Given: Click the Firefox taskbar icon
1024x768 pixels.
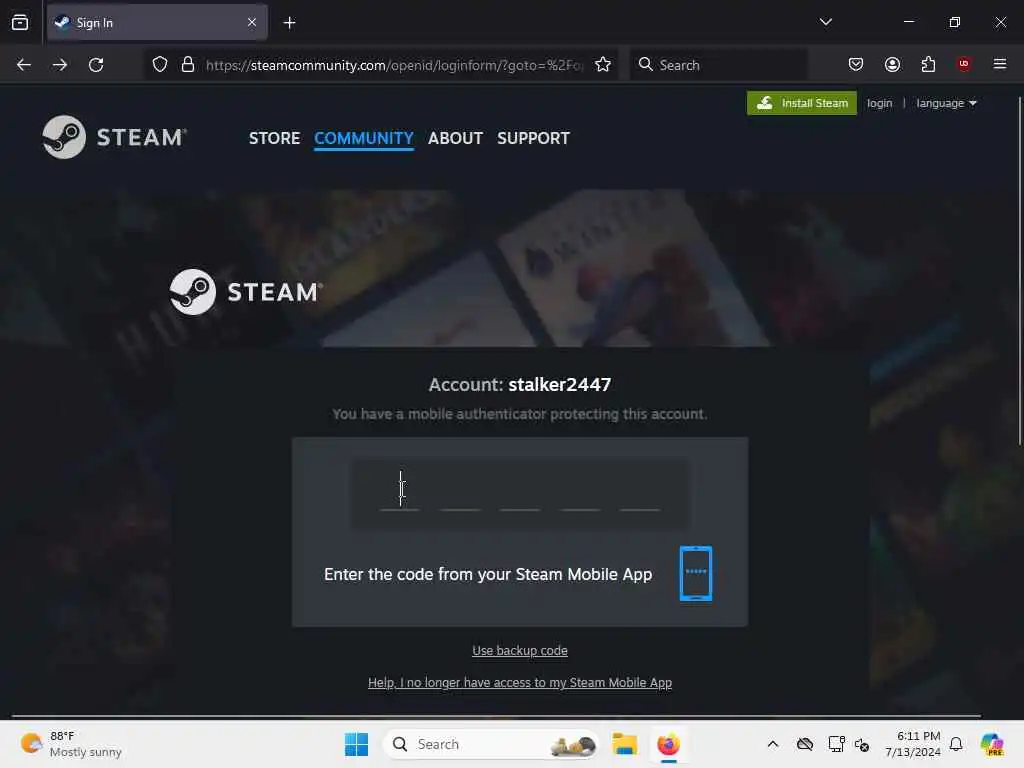Looking at the screenshot, I should pos(668,744).
